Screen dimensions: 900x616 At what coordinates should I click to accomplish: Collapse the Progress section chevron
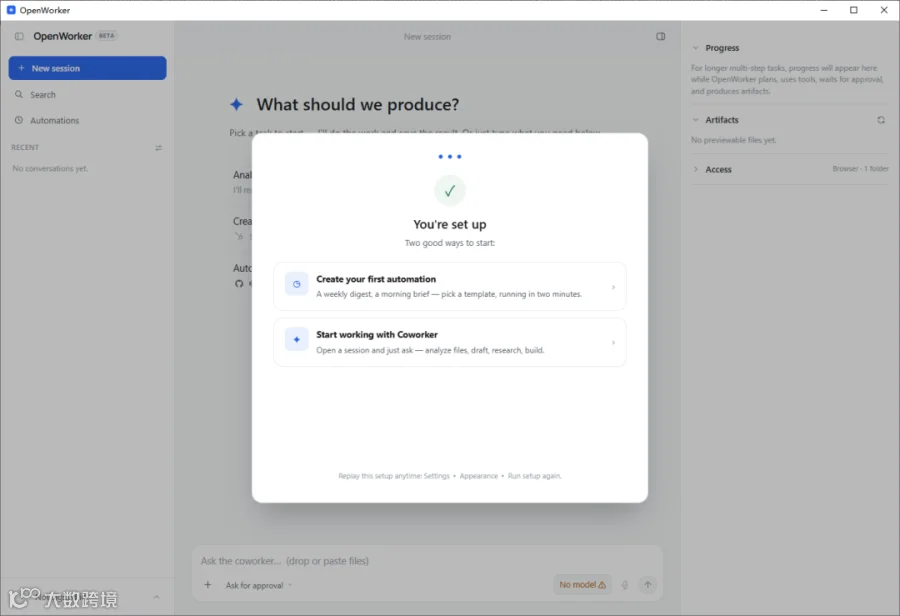tap(696, 48)
